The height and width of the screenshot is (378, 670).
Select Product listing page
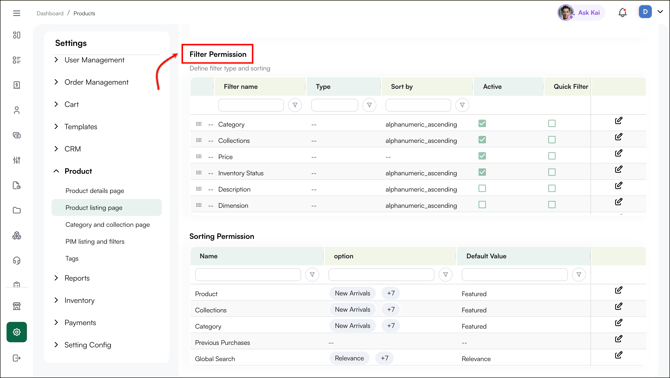[x=106, y=208]
